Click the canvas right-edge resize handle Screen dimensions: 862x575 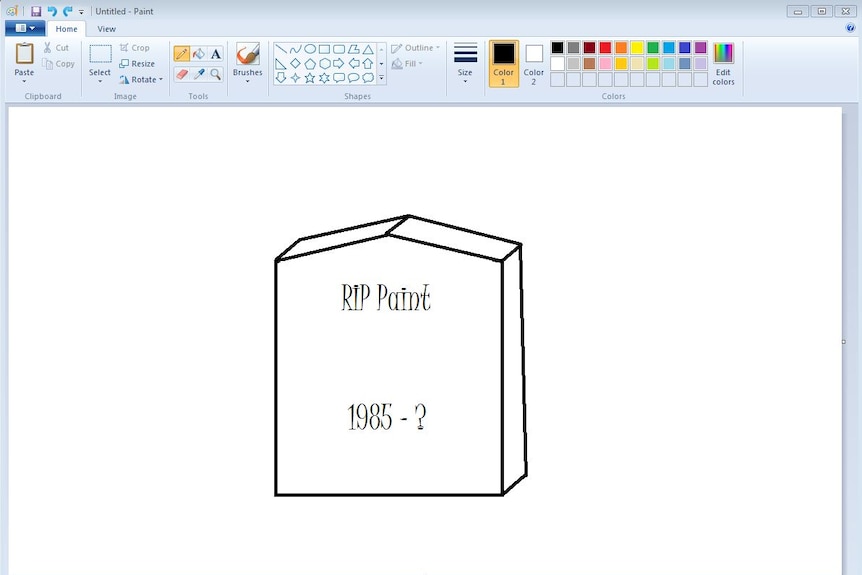[844, 342]
